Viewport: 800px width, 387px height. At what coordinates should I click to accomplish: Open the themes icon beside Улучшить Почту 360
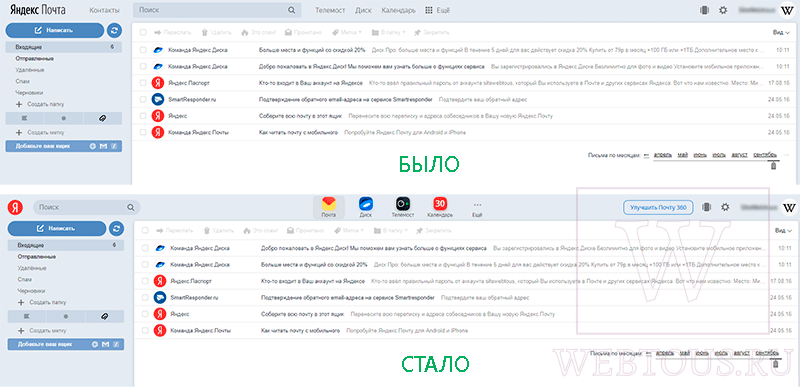click(707, 208)
